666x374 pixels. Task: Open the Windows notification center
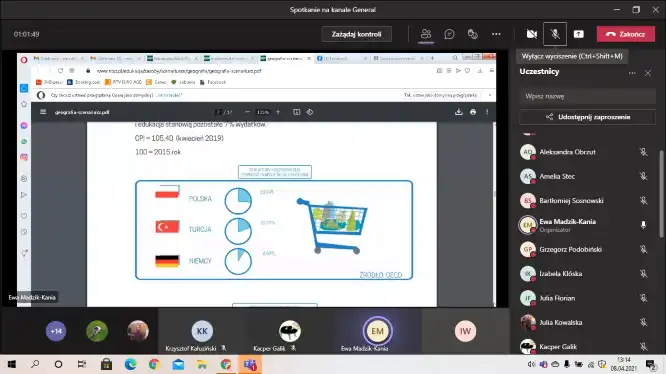[x=650, y=364]
